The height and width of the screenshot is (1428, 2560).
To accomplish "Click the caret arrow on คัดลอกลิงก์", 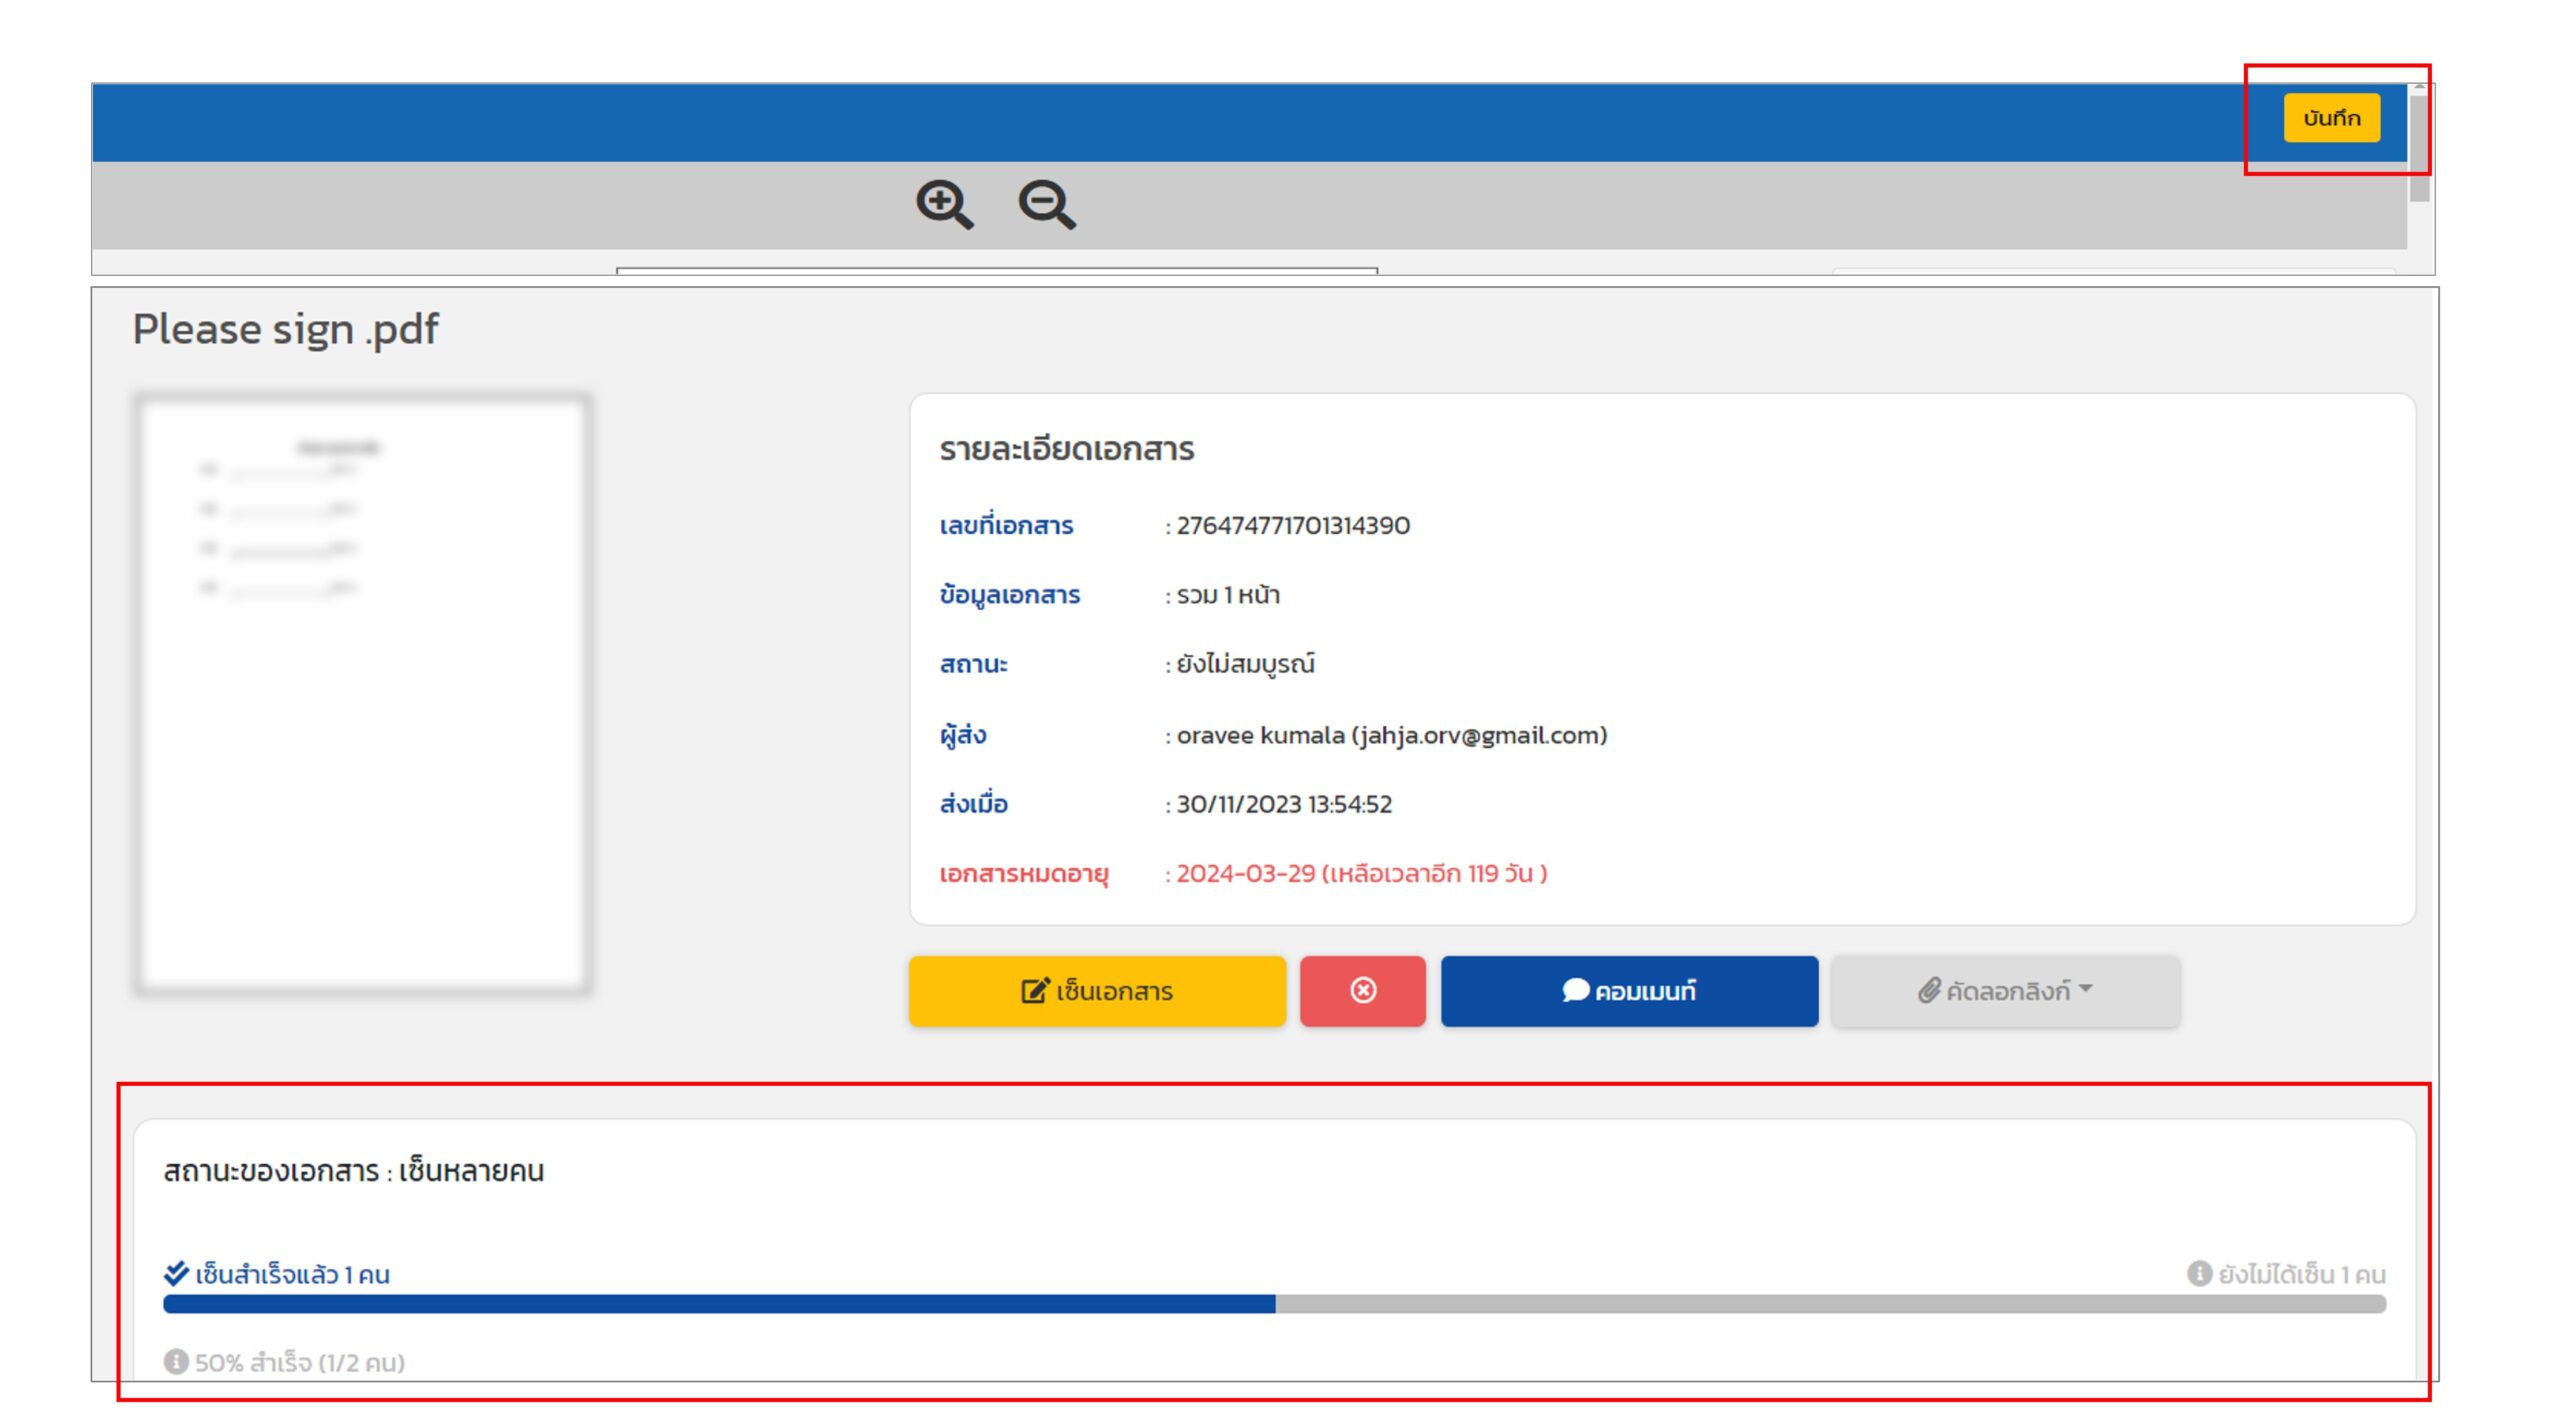I will click(x=2085, y=988).
